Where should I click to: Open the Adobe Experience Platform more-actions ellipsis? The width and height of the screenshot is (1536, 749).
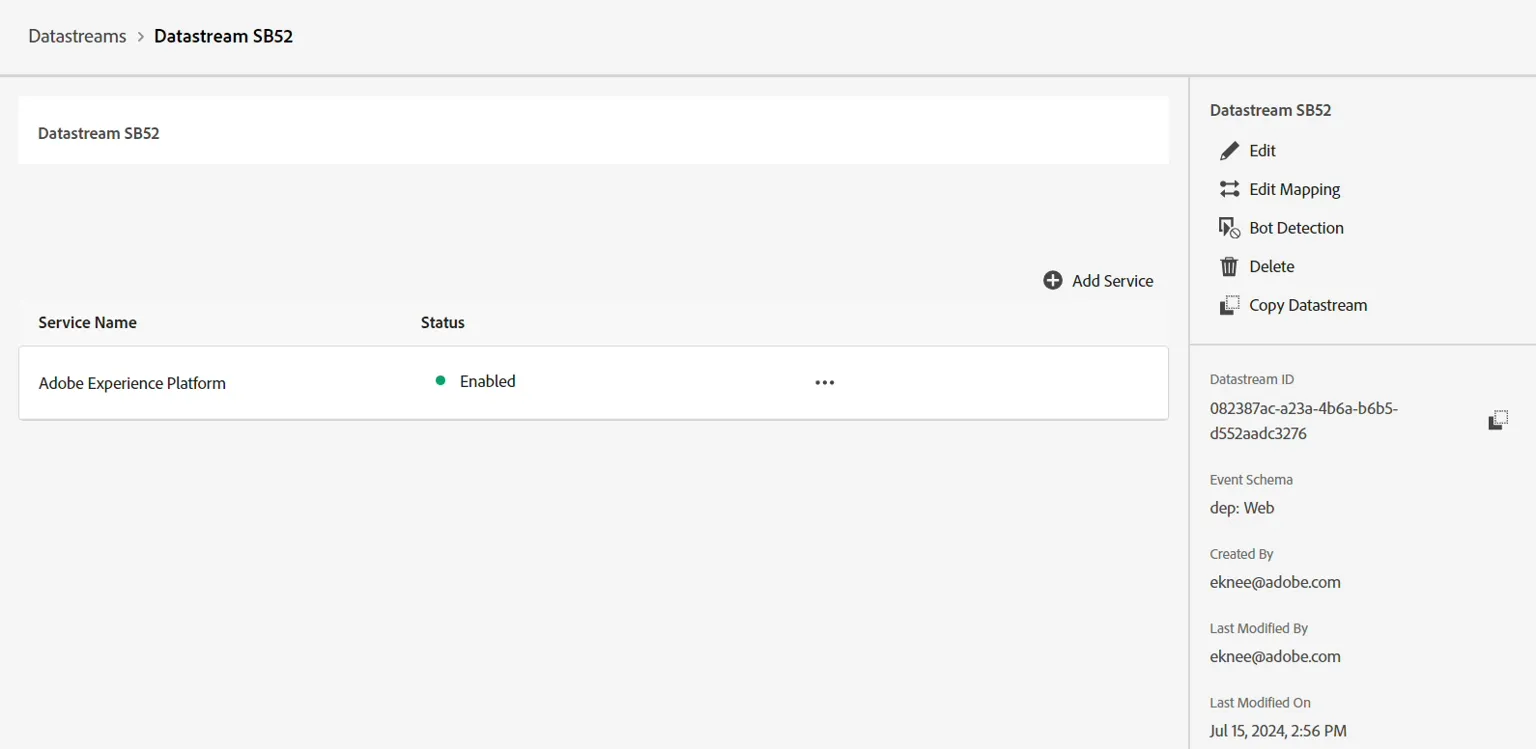pos(824,383)
